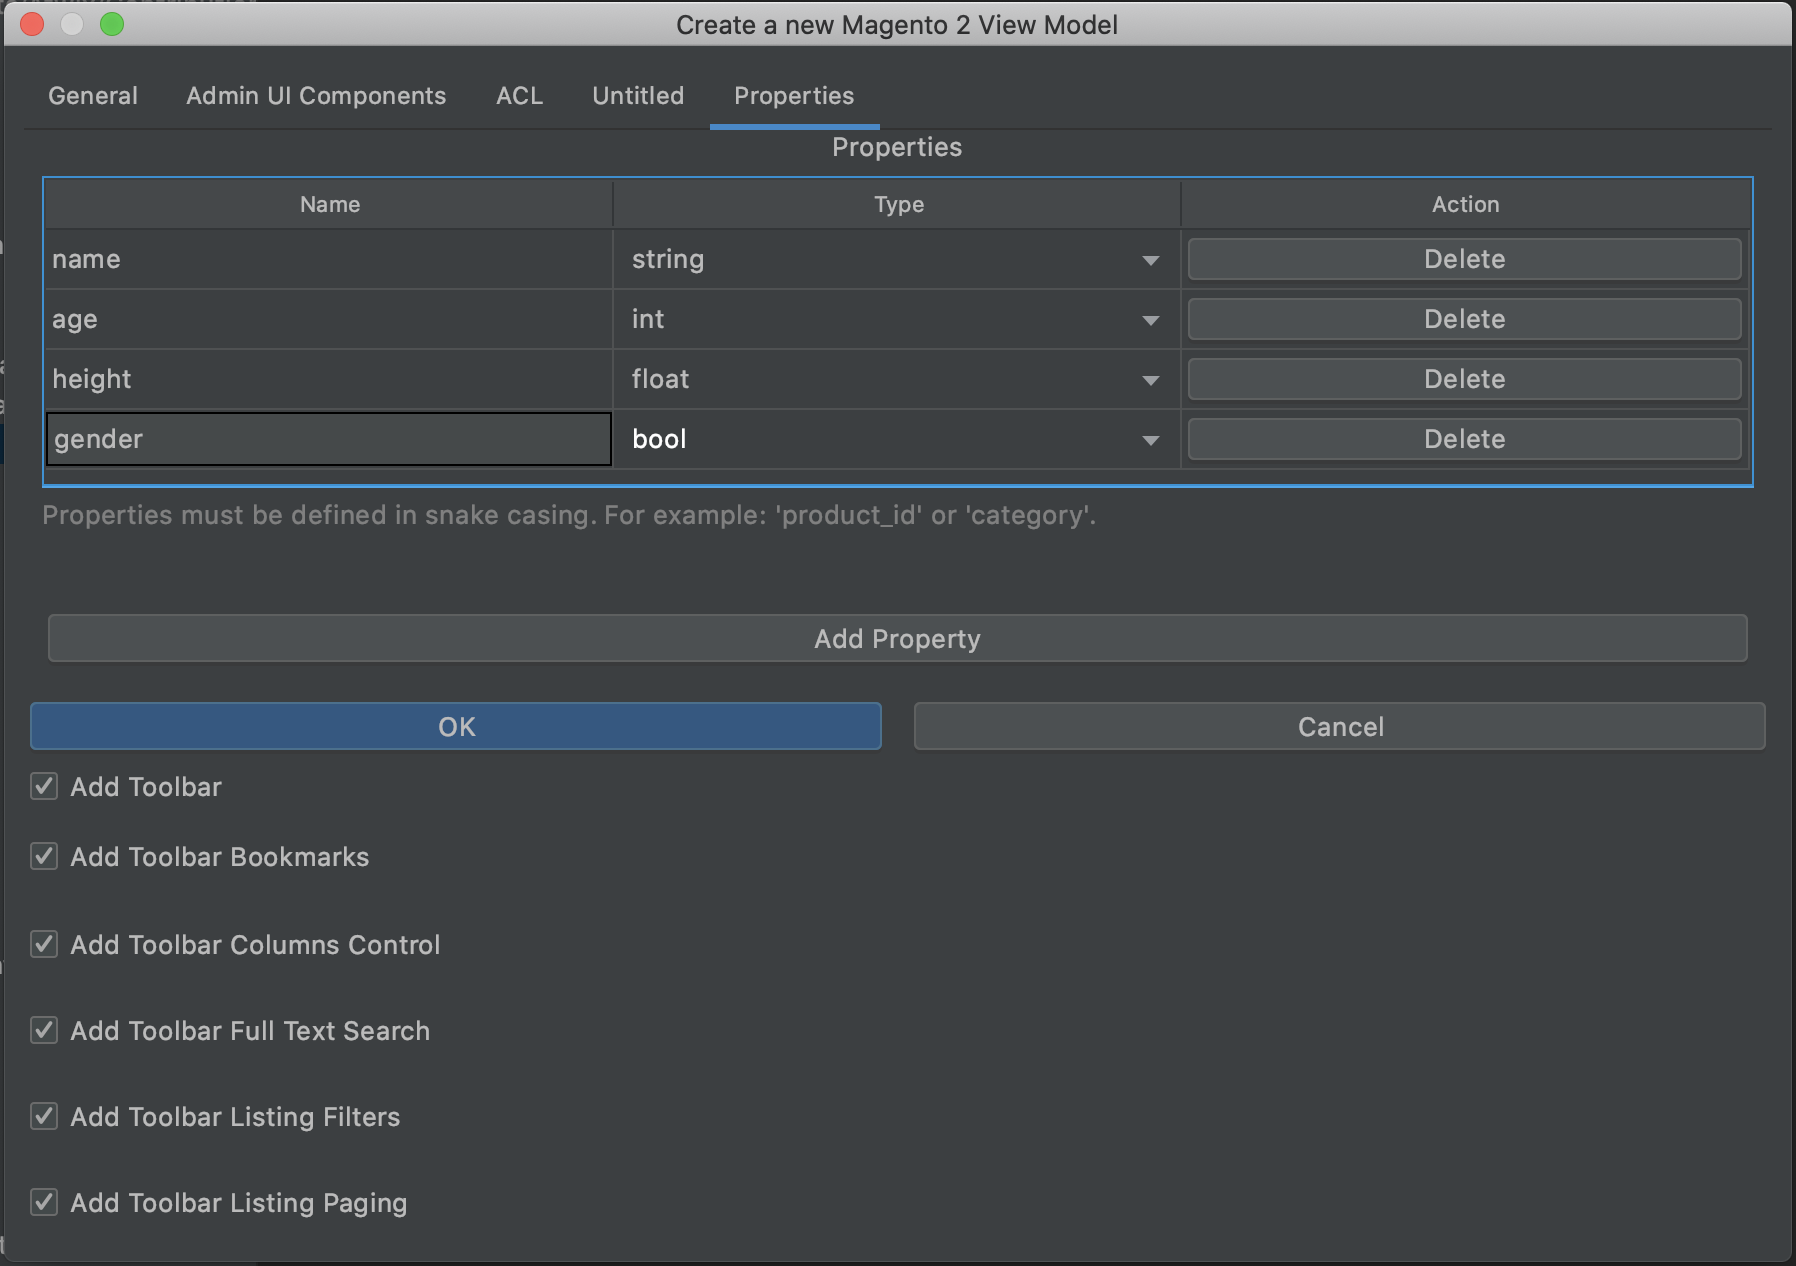Select the 'name' property name cell
Screen dimensions: 1796x1266
pos(329,260)
